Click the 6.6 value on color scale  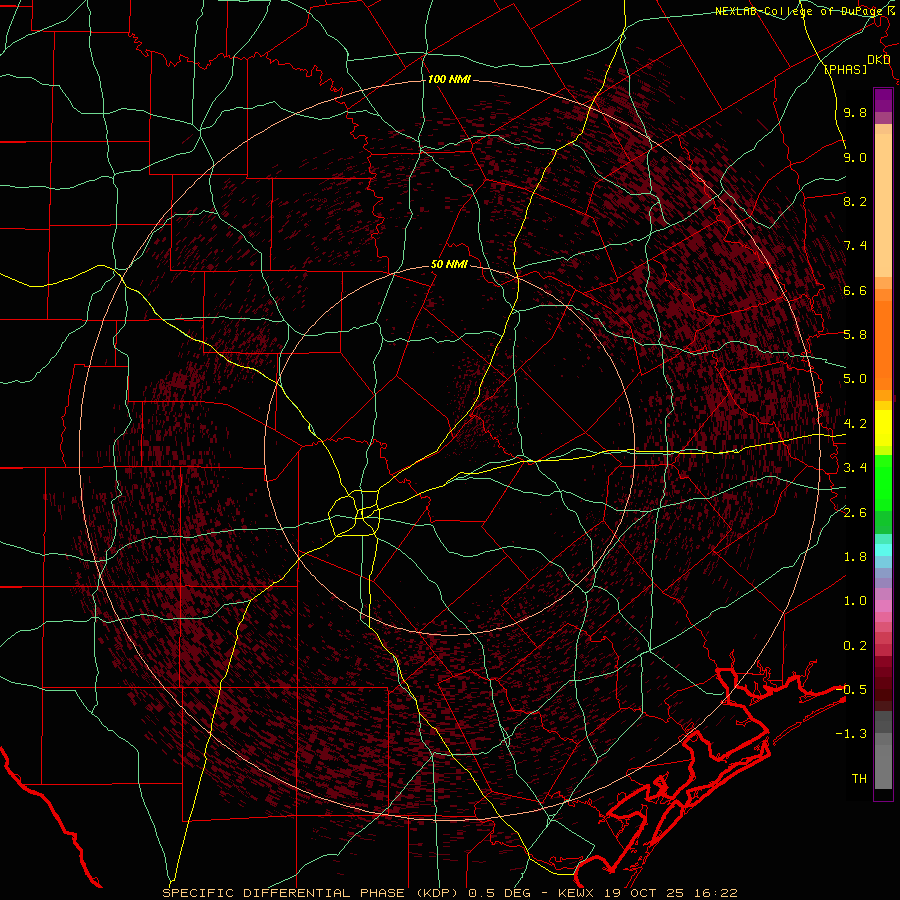tap(855, 290)
